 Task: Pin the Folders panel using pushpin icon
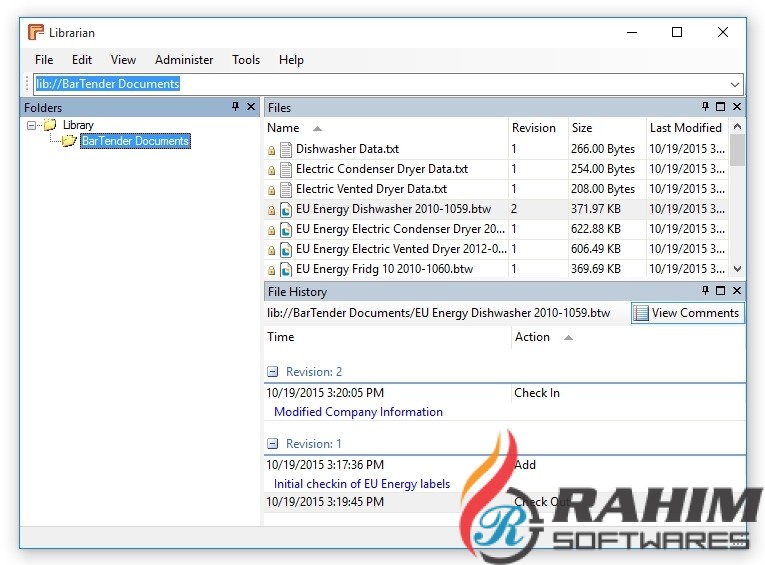tap(236, 107)
